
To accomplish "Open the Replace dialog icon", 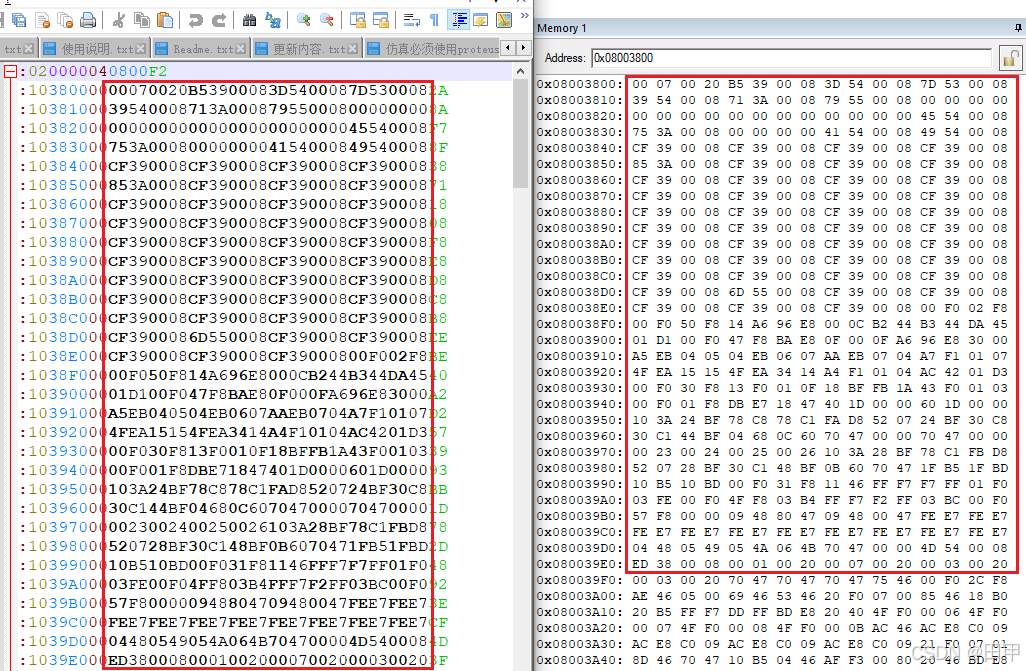I will pyautogui.click(x=273, y=20).
